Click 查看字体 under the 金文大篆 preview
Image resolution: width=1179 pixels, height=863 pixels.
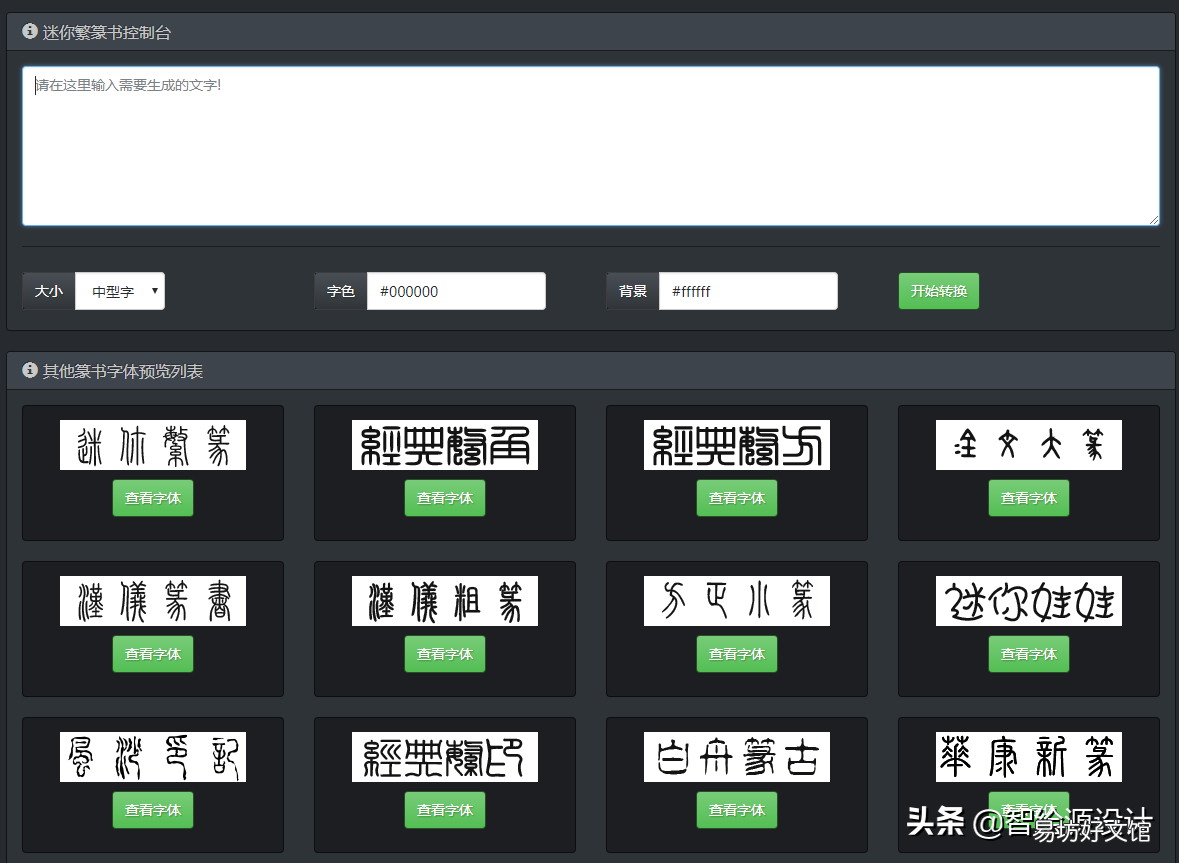1029,498
